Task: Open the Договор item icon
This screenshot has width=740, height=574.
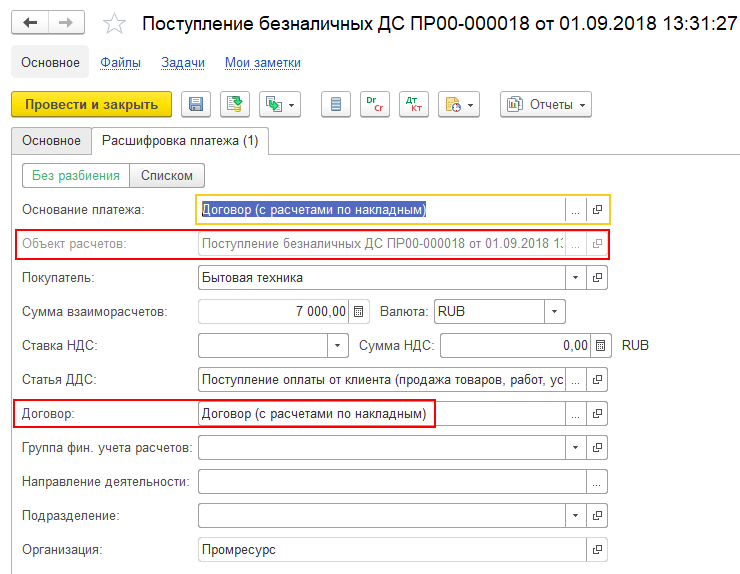Action: [597, 414]
